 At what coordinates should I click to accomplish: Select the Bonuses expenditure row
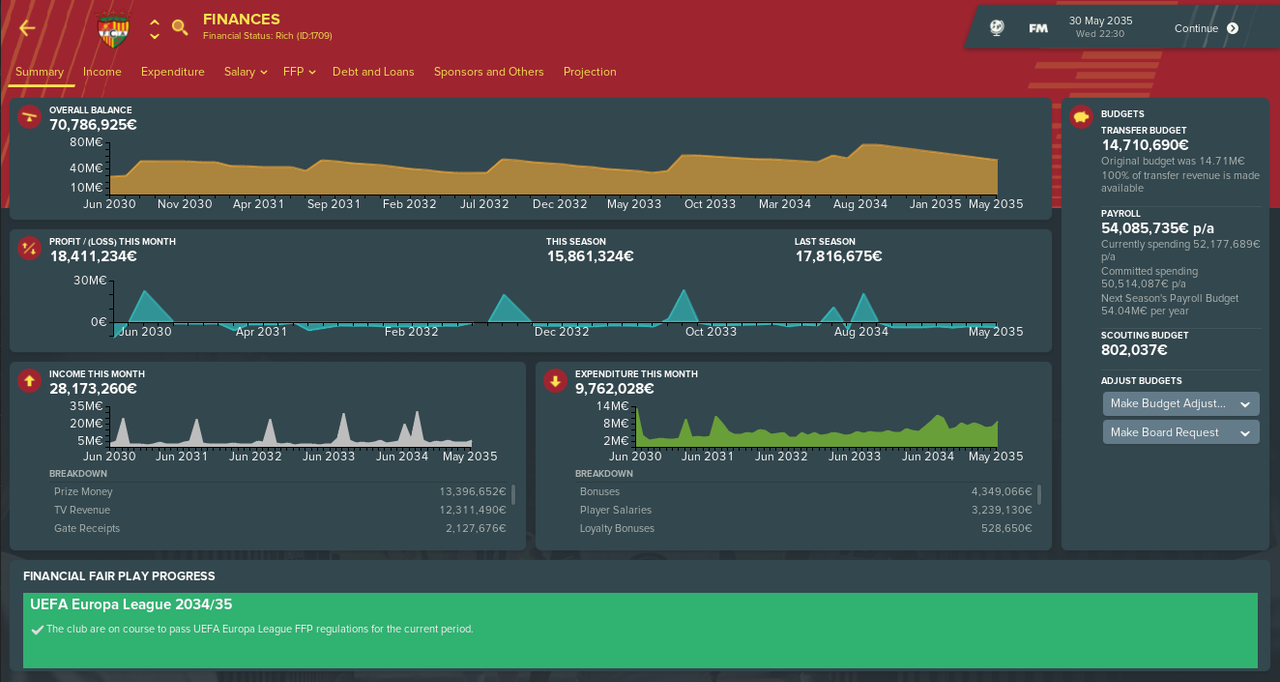pyautogui.click(x=805, y=492)
